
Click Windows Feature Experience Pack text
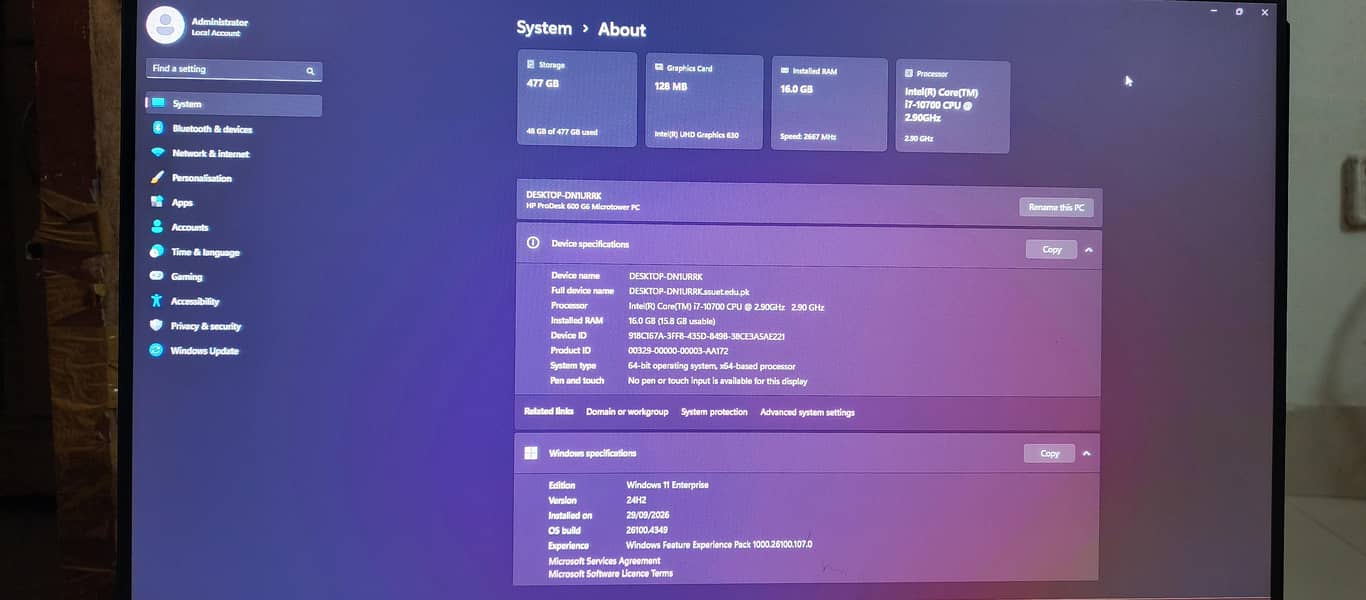[x=719, y=545]
